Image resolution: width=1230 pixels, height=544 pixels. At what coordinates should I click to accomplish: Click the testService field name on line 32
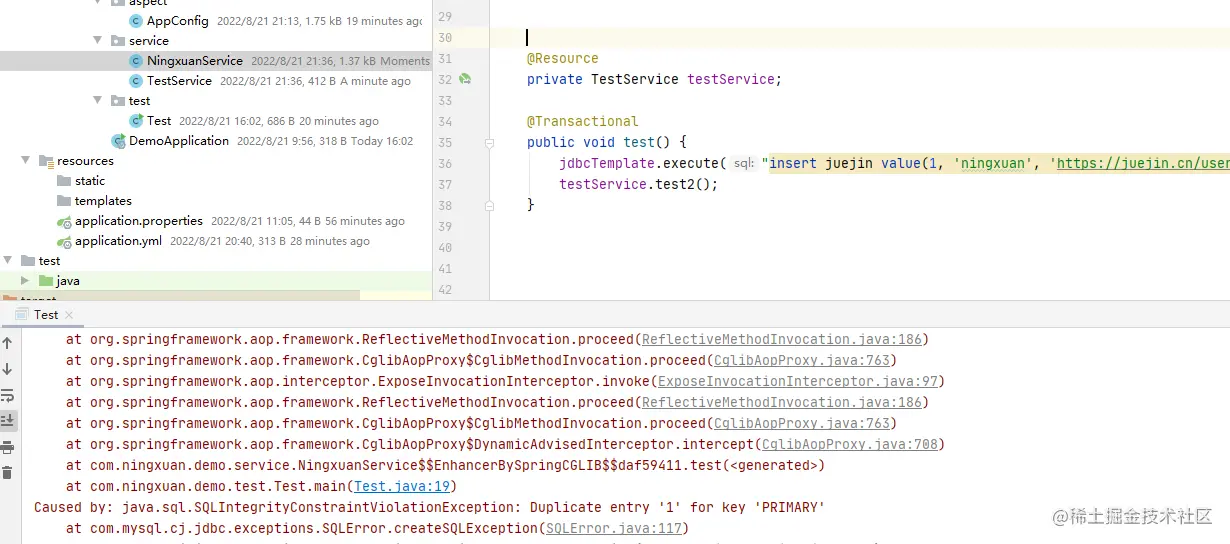[731, 79]
